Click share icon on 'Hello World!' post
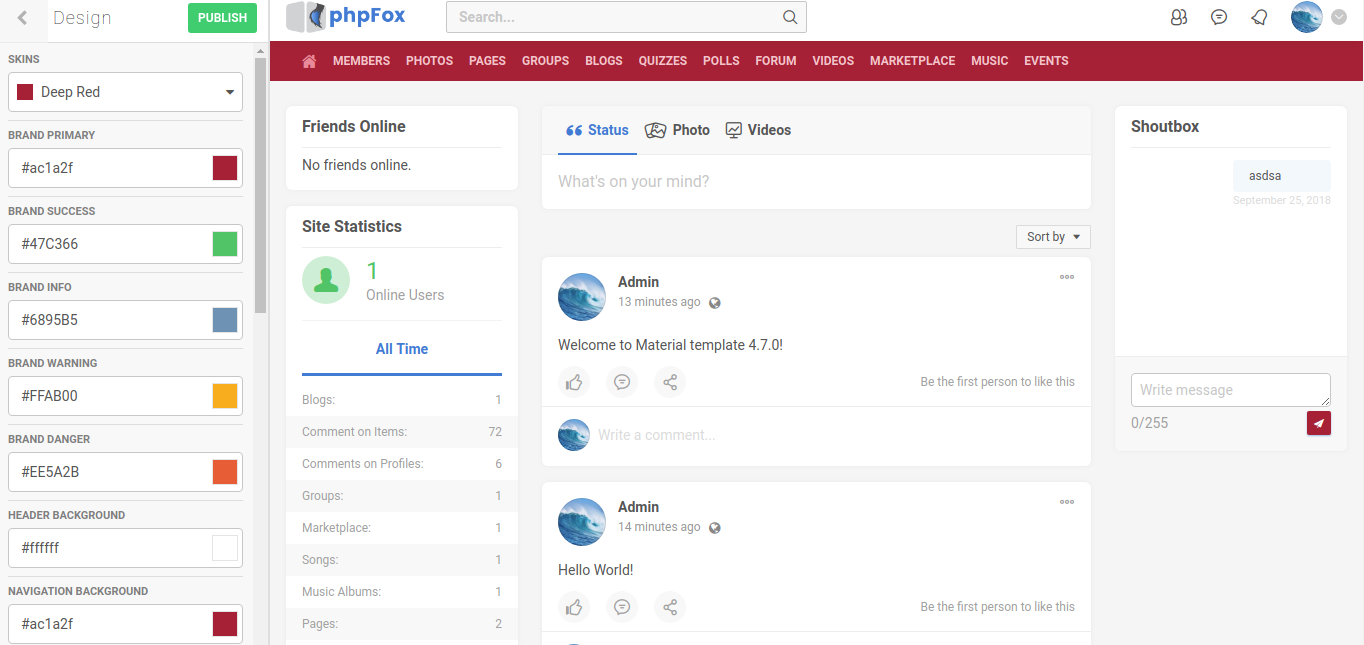The width and height of the screenshot is (1364, 645). tap(670, 607)
